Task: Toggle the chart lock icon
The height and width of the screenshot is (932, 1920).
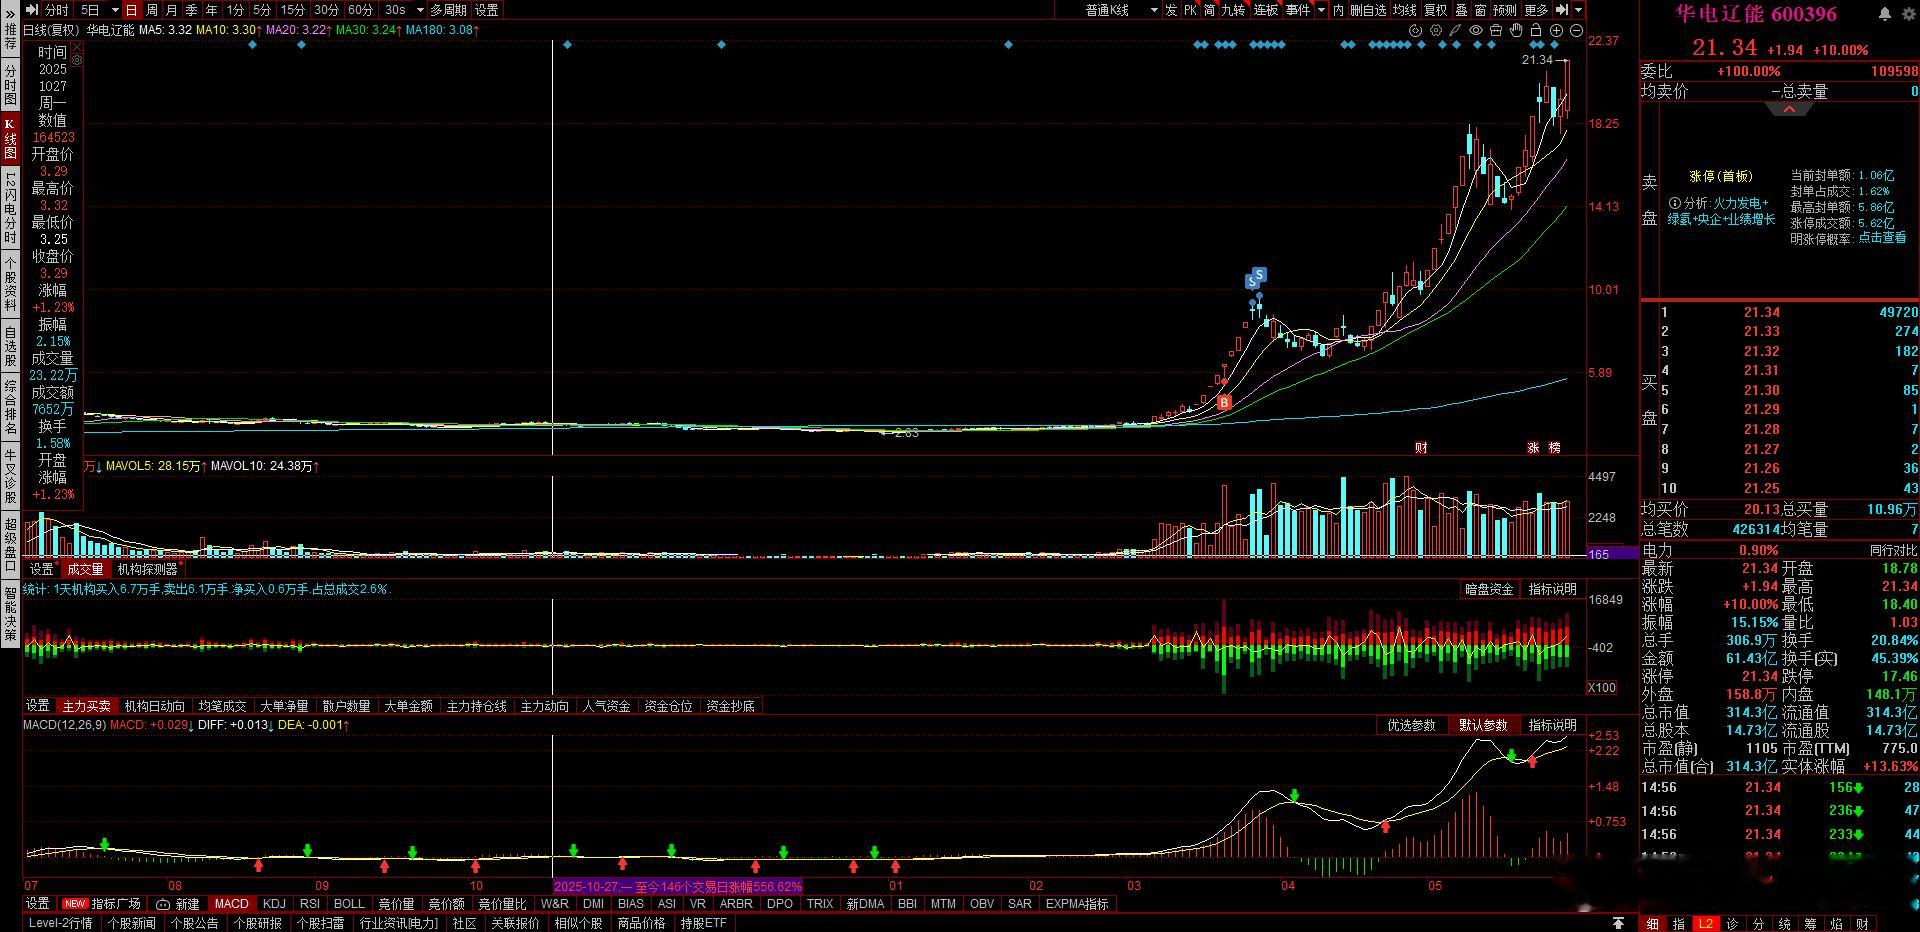Action: 1536,30
